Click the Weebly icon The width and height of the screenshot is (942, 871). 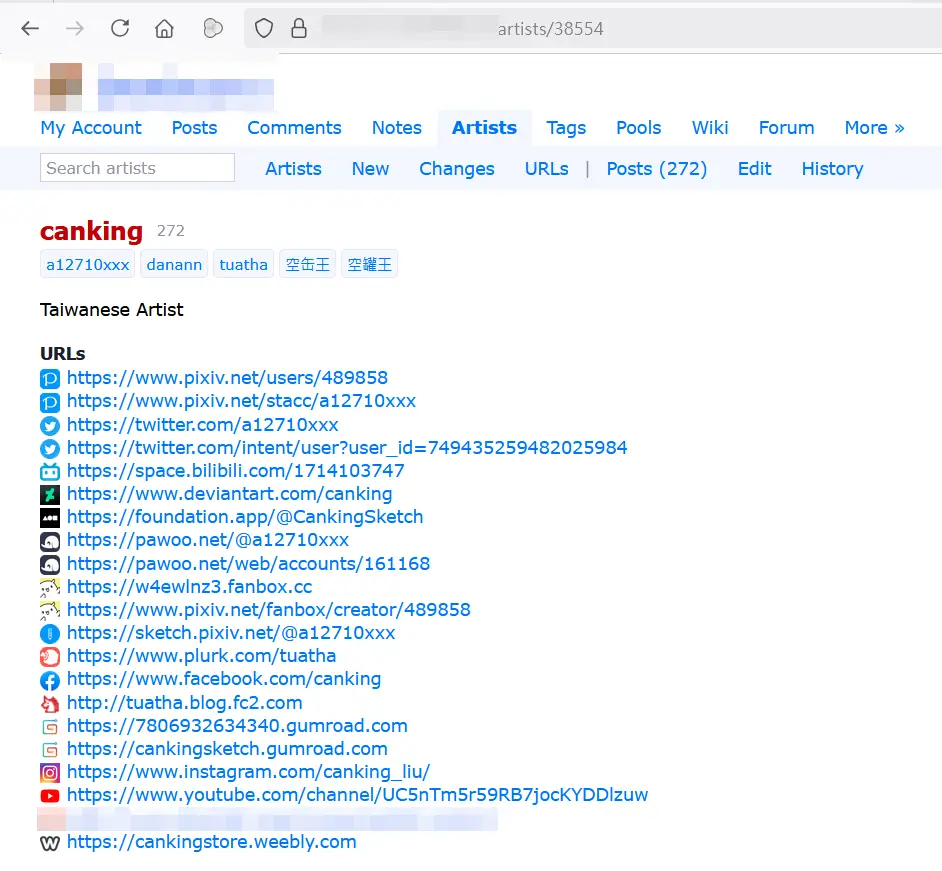tap(50, 843)
